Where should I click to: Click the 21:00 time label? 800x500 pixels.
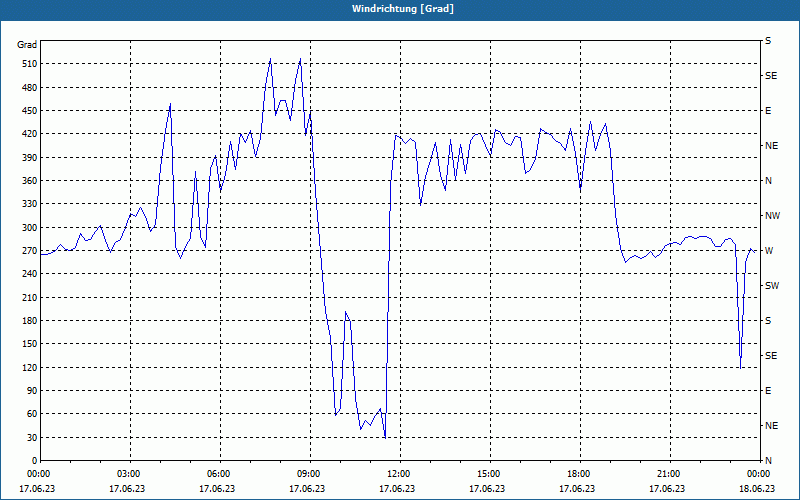670,474
